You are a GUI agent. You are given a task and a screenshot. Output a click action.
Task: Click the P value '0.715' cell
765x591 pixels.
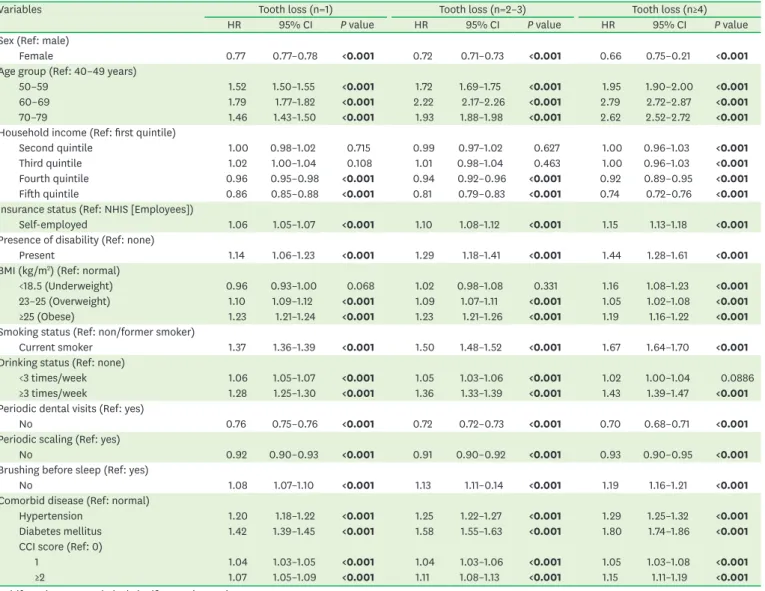click(359, 148)
